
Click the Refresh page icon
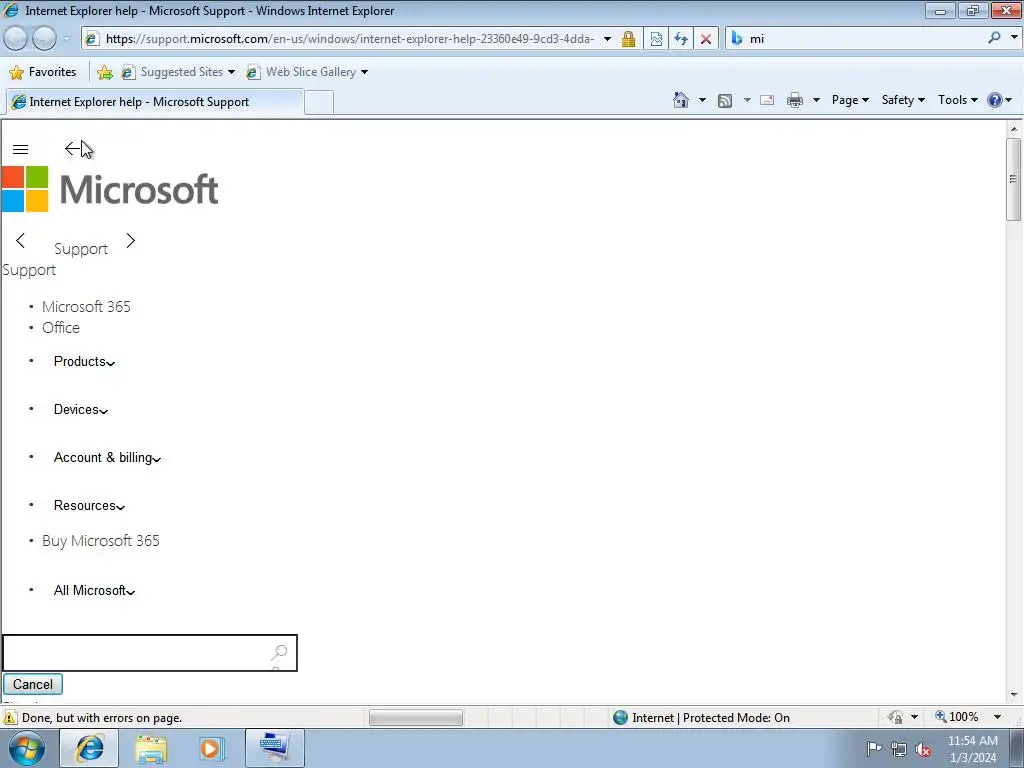(680, 39)
